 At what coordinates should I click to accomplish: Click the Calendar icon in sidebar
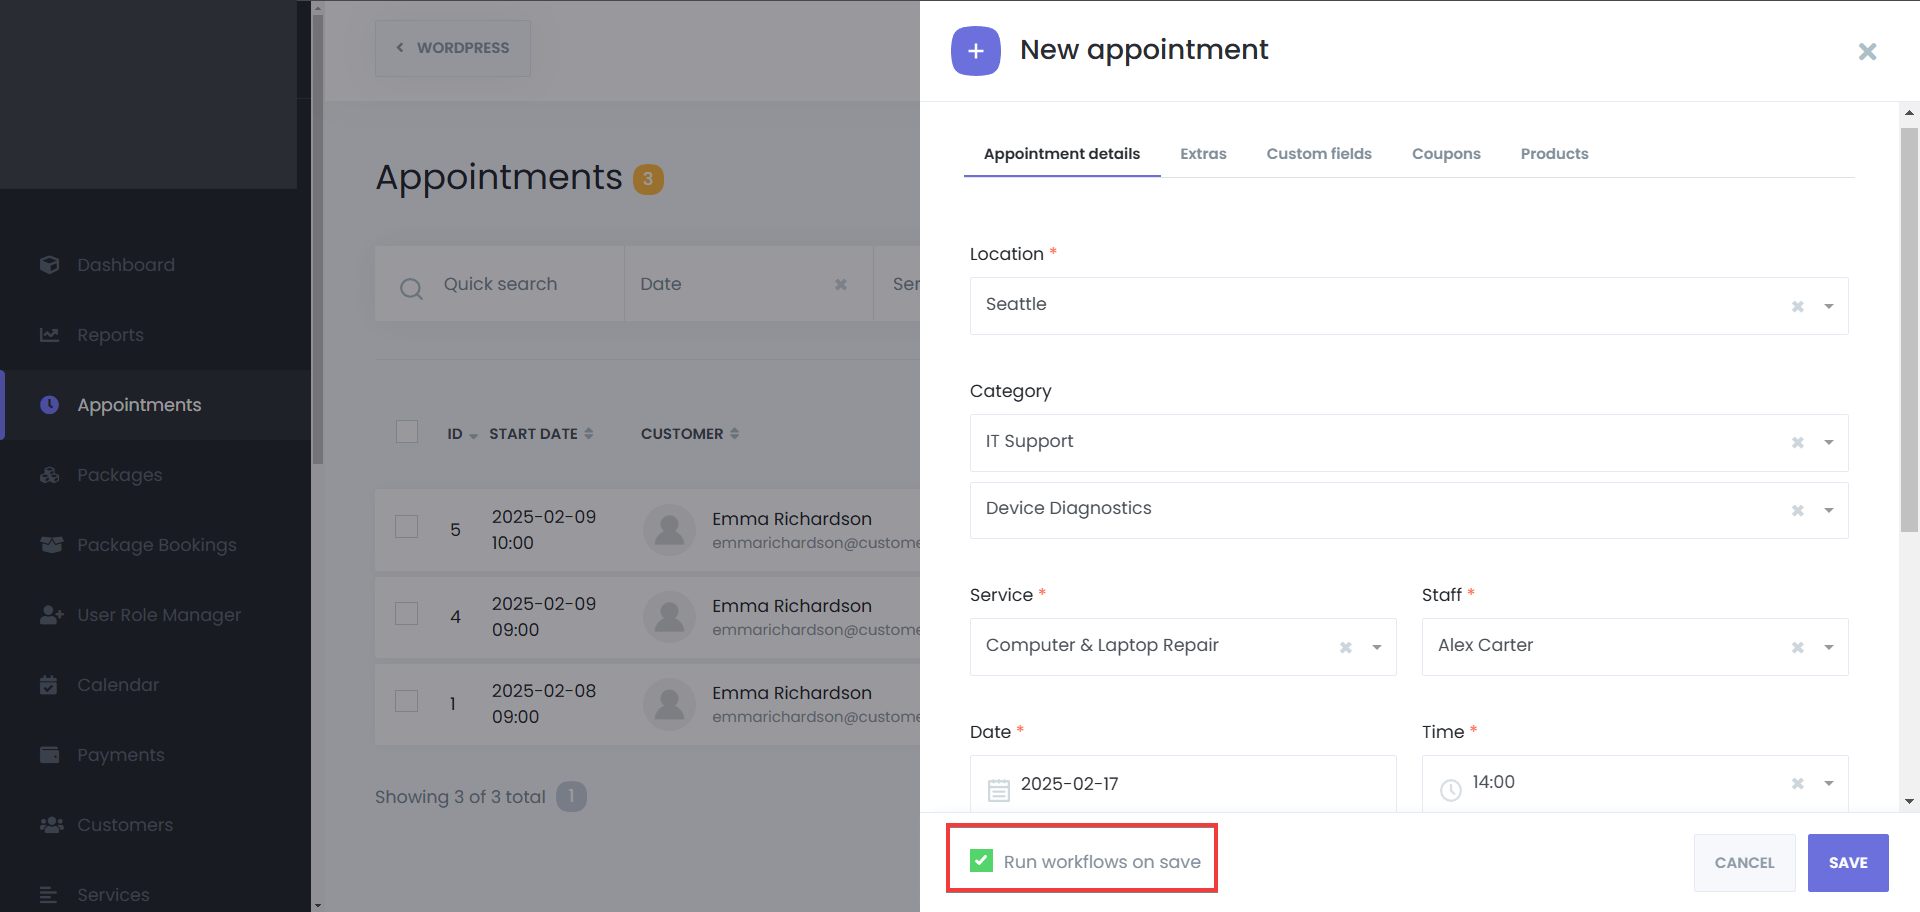pos(49,685)
